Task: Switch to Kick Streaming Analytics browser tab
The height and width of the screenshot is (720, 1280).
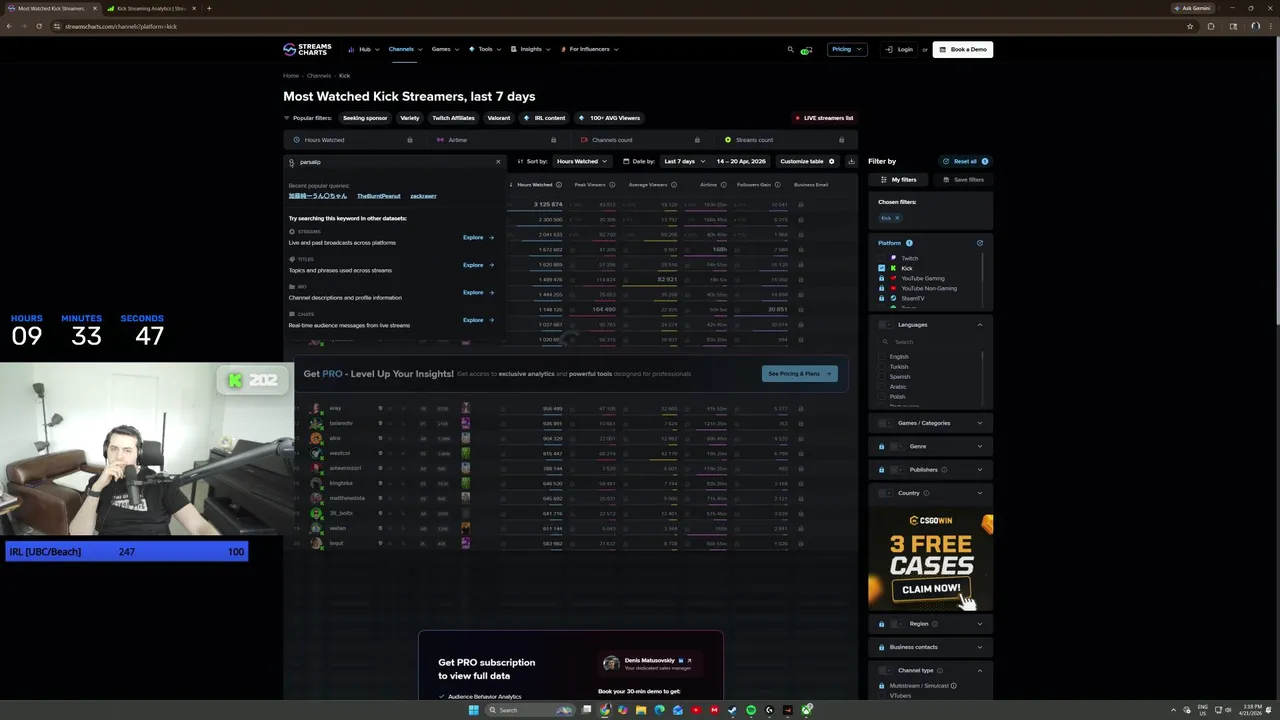Action: pos(150,8)
